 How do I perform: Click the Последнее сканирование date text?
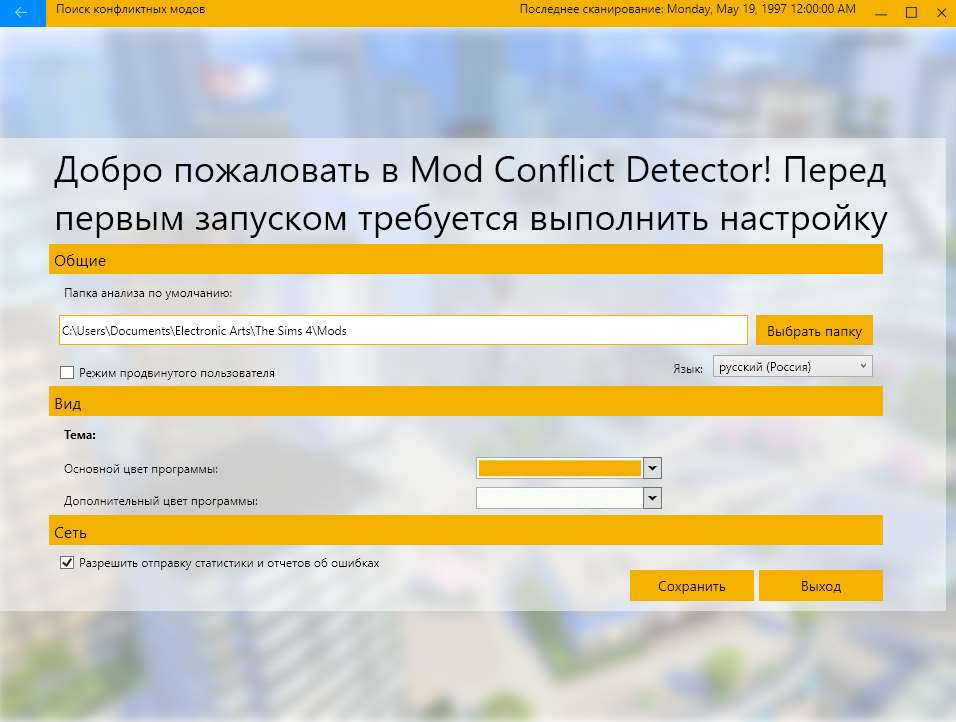point(688,9)
